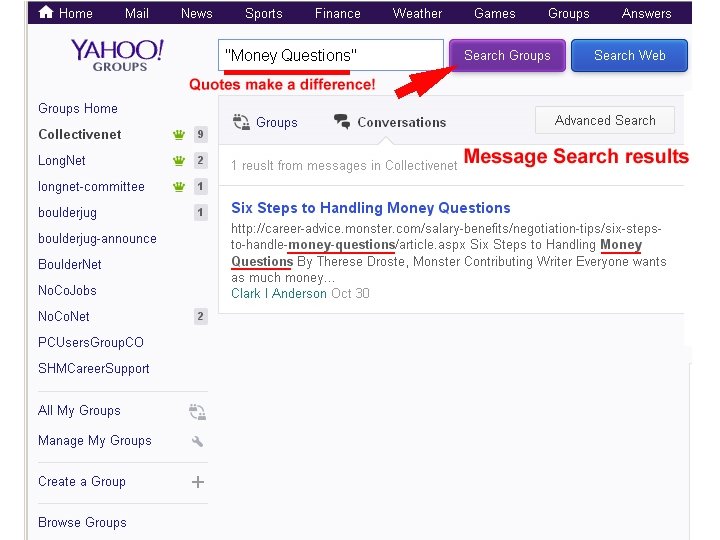This screenshot has height=540, width=720.
Task: Open the longnet-committee unread badge 1
Action: 200,186
